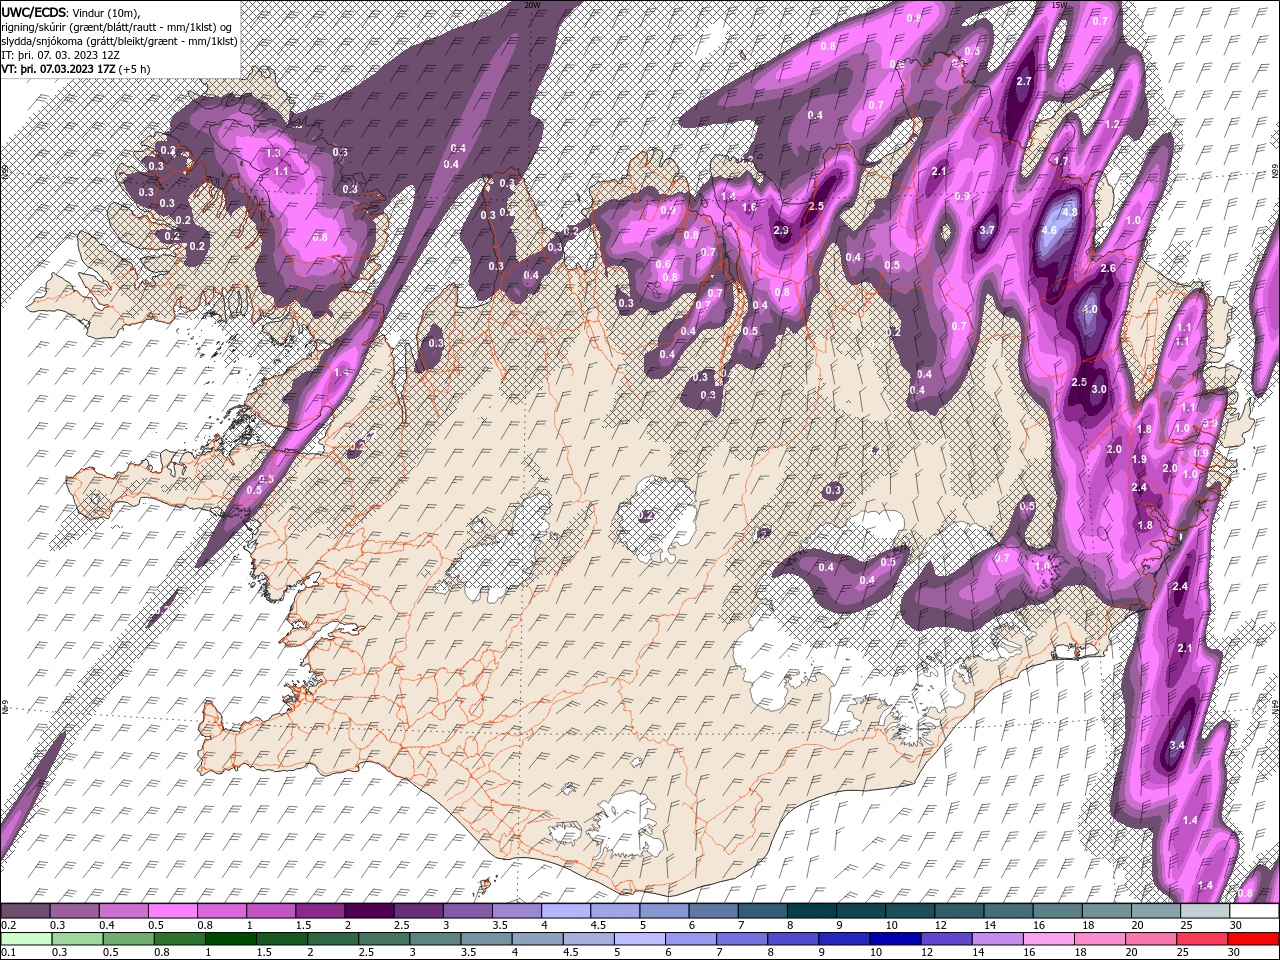Click the 'IT: þri. 07. 03. 2023 12Z' line

coord(60,55)
